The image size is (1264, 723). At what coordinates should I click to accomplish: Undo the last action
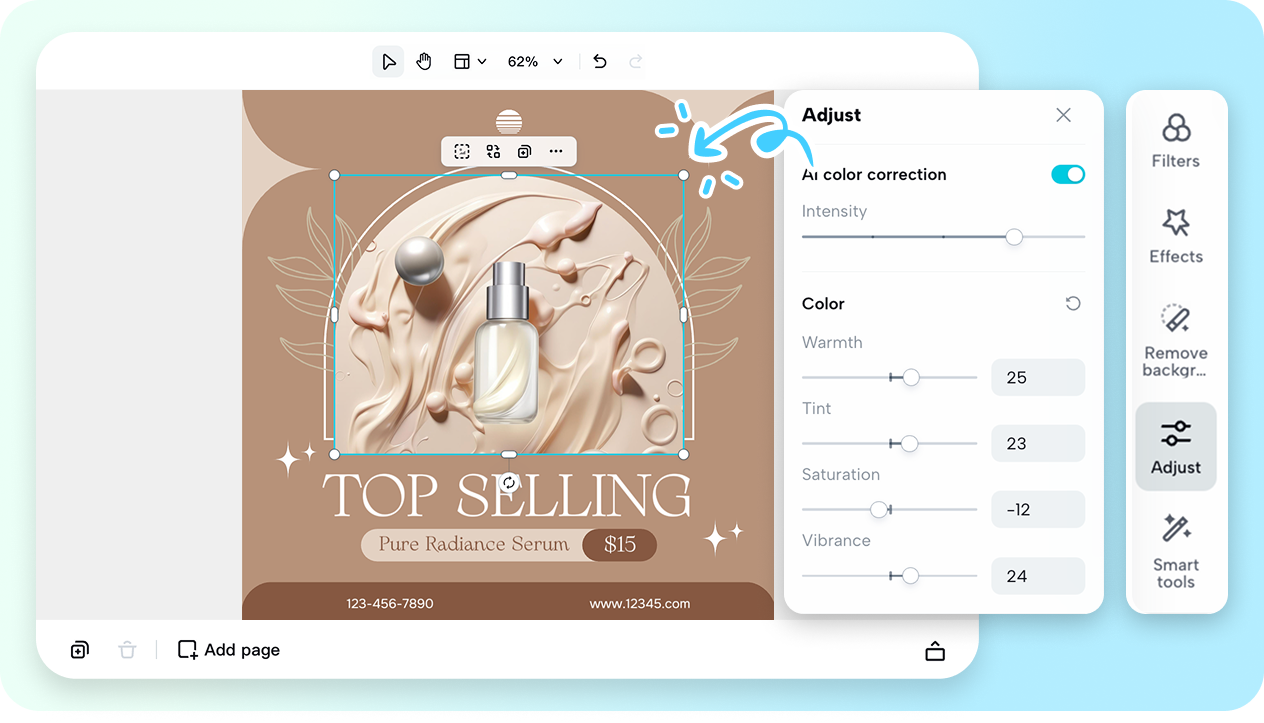(x=599, y=61)
